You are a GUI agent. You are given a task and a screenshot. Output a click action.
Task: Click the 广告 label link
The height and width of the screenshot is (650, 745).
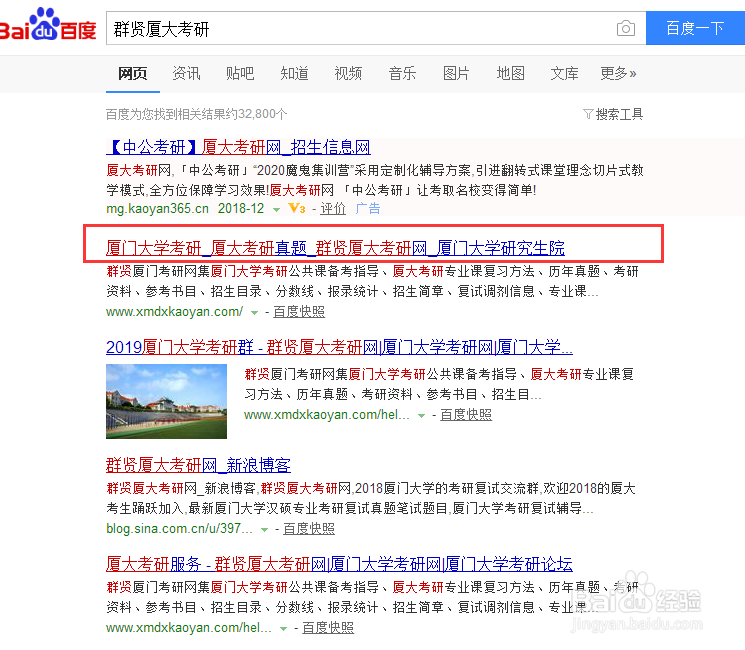[368, 209]
